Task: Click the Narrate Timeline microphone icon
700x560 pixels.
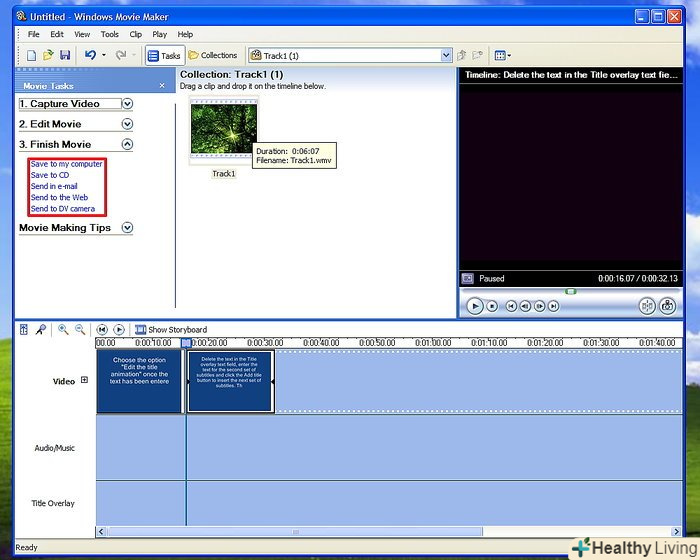Action: point(41,329)
